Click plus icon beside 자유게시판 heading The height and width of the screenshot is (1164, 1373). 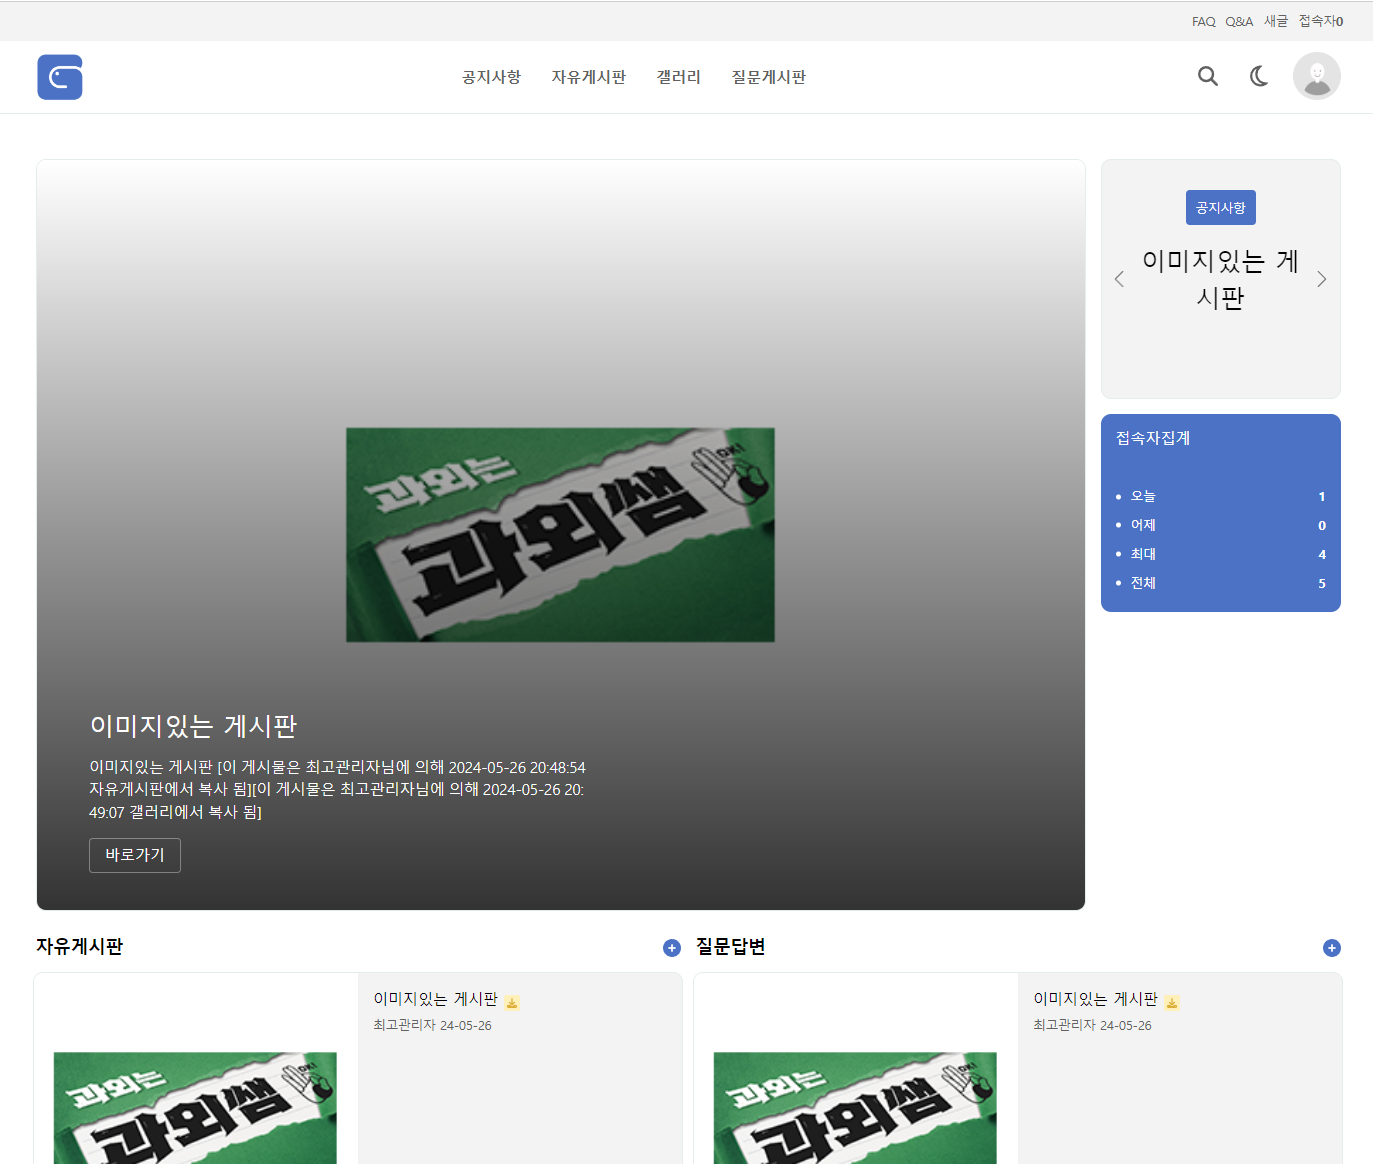click(x=672, y=948)
